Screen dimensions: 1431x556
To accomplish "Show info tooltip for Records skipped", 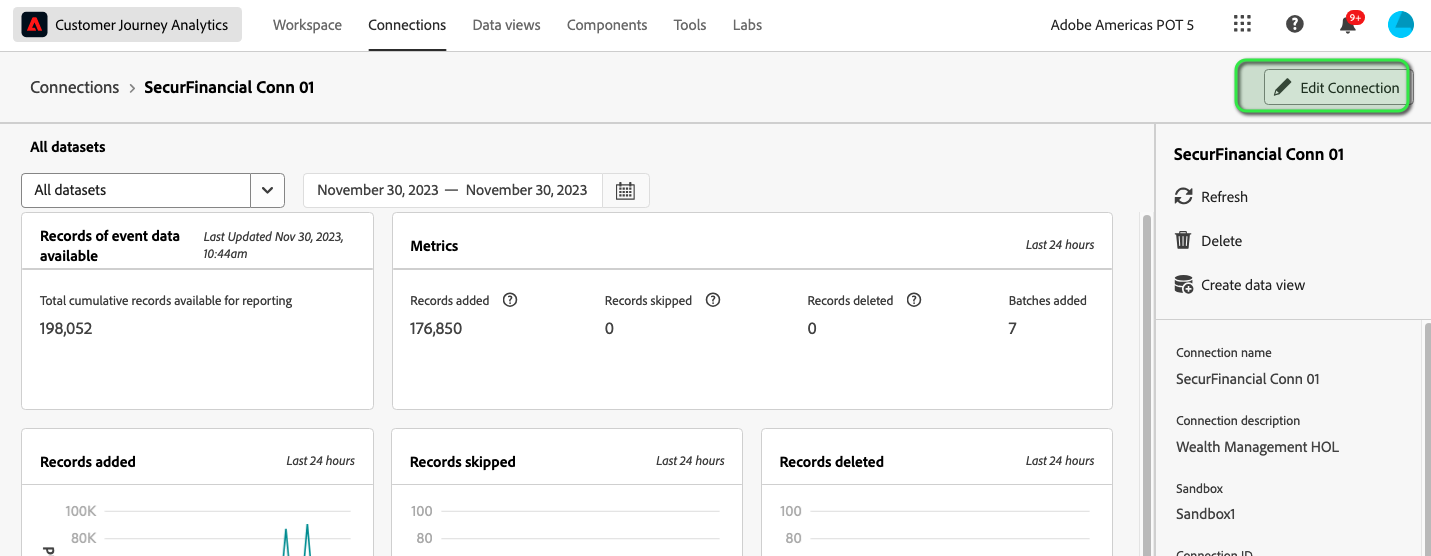I will point(713,300).
